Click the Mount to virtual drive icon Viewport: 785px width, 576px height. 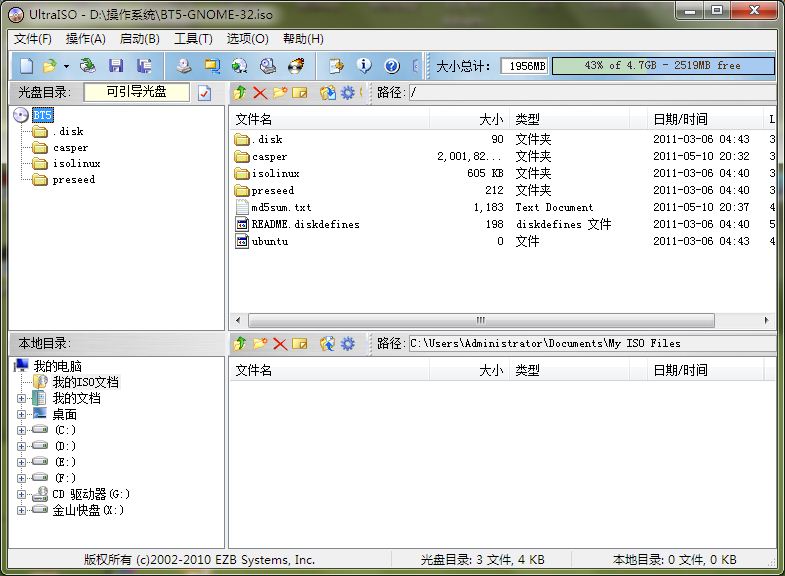268,66
